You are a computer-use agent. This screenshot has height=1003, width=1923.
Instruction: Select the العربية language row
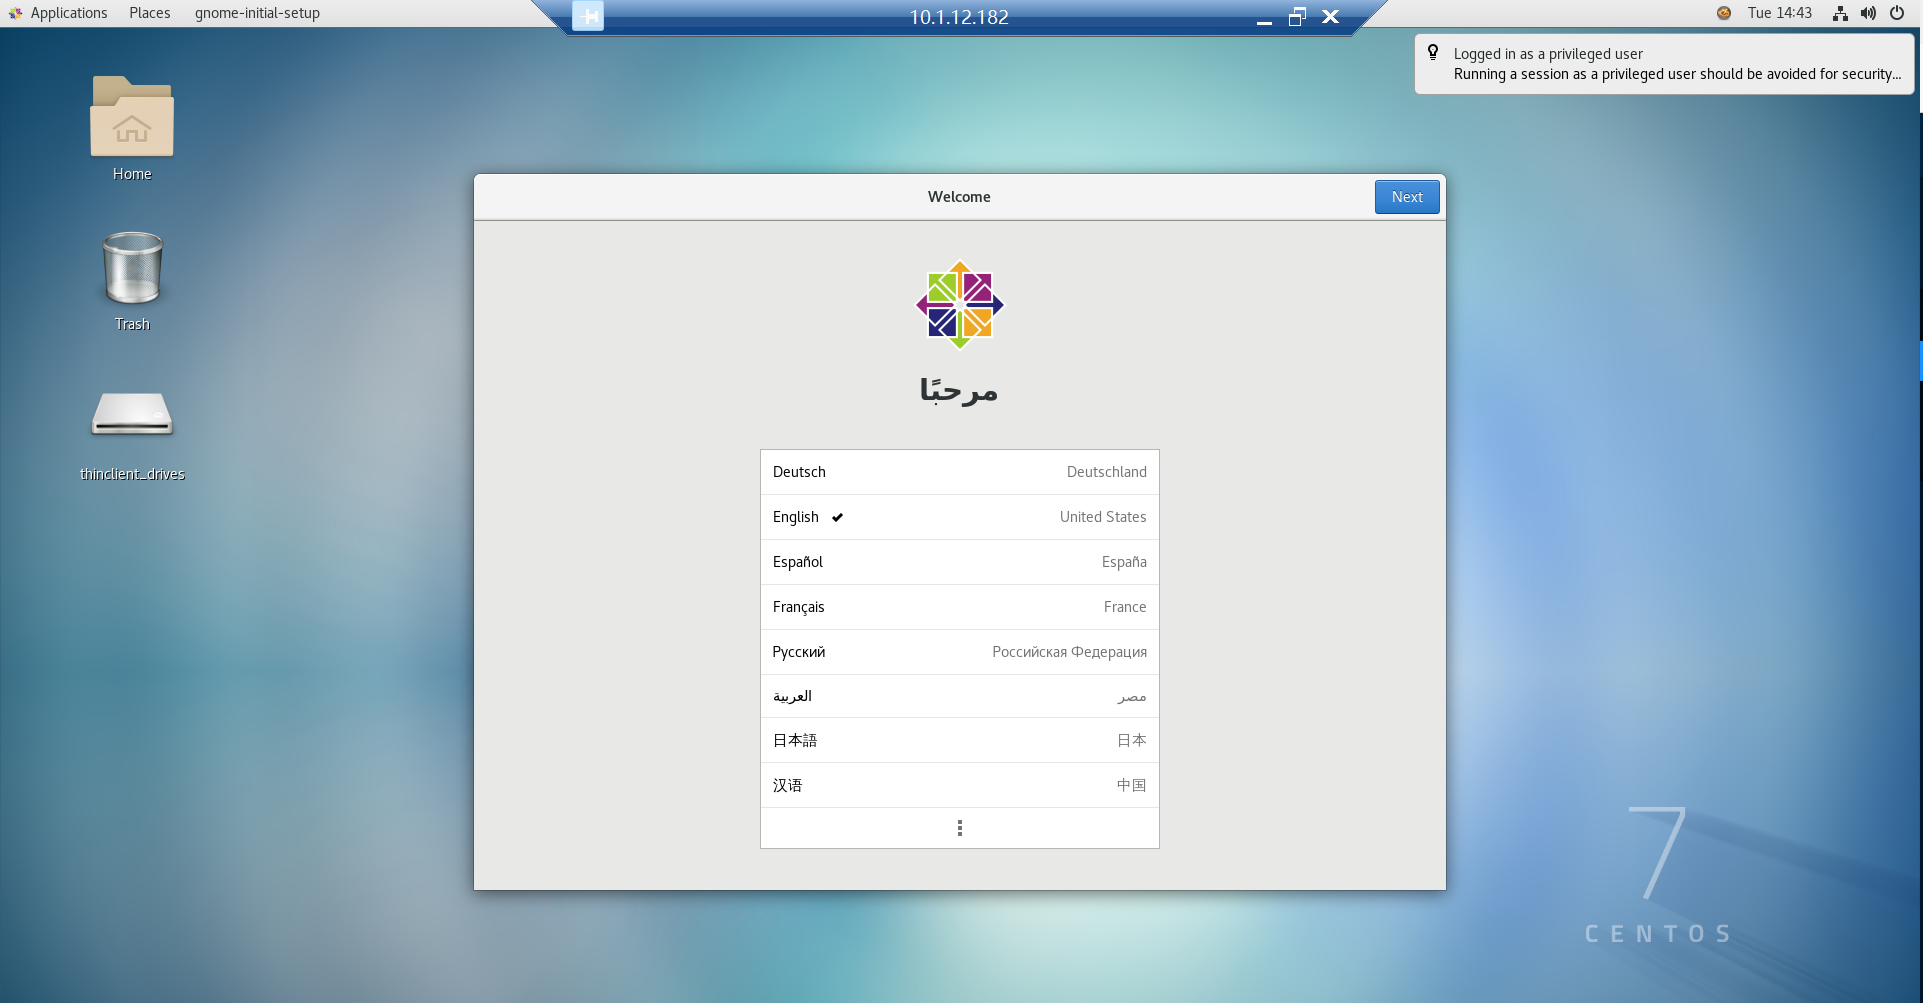point(958,696)
